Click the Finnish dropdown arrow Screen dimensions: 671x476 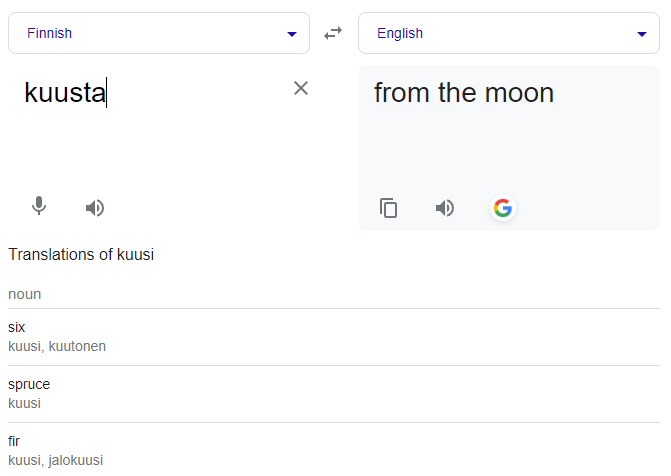tap(292, 34)
